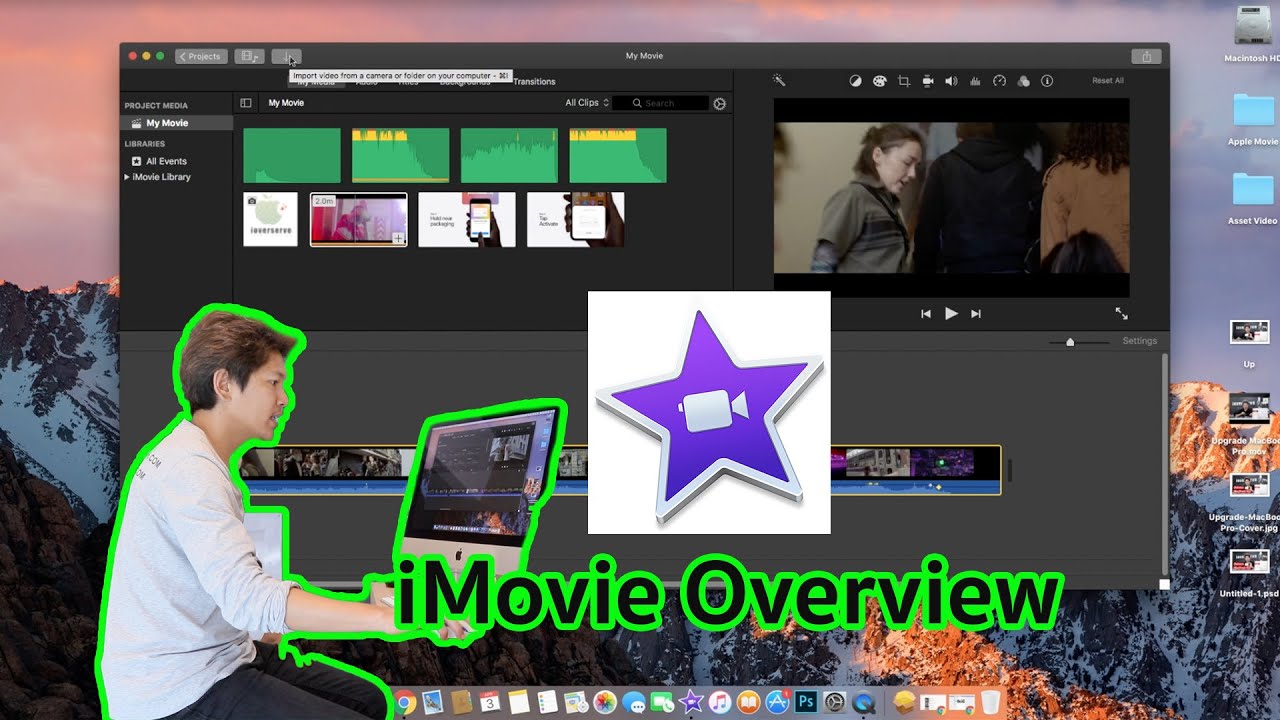Open the App Store from the Dock
Image resolution: width=1280 pixels, height=720 pixels.
tap(777, 703)
